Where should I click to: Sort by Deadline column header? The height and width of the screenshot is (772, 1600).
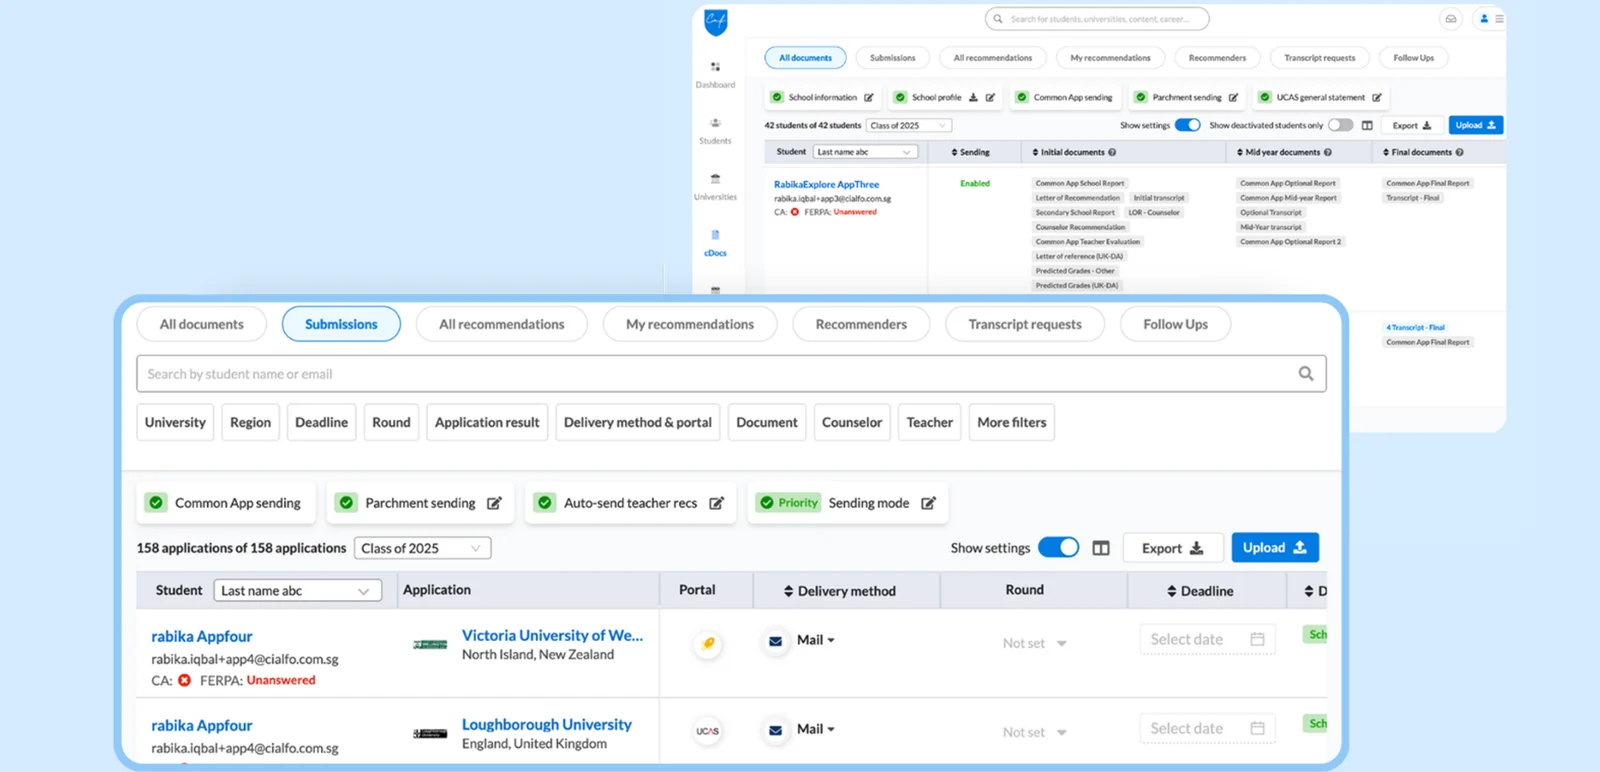pos(1200,591)
